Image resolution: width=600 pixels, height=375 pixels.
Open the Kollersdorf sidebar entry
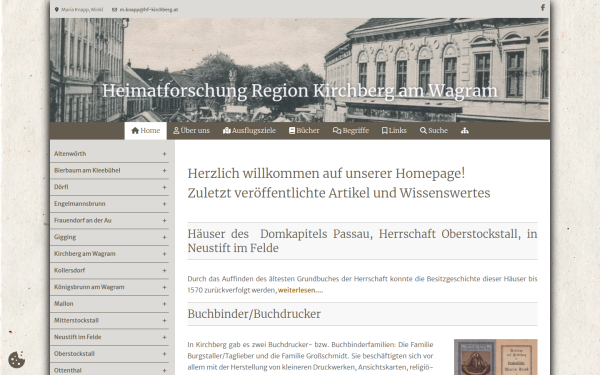point(70,271)
